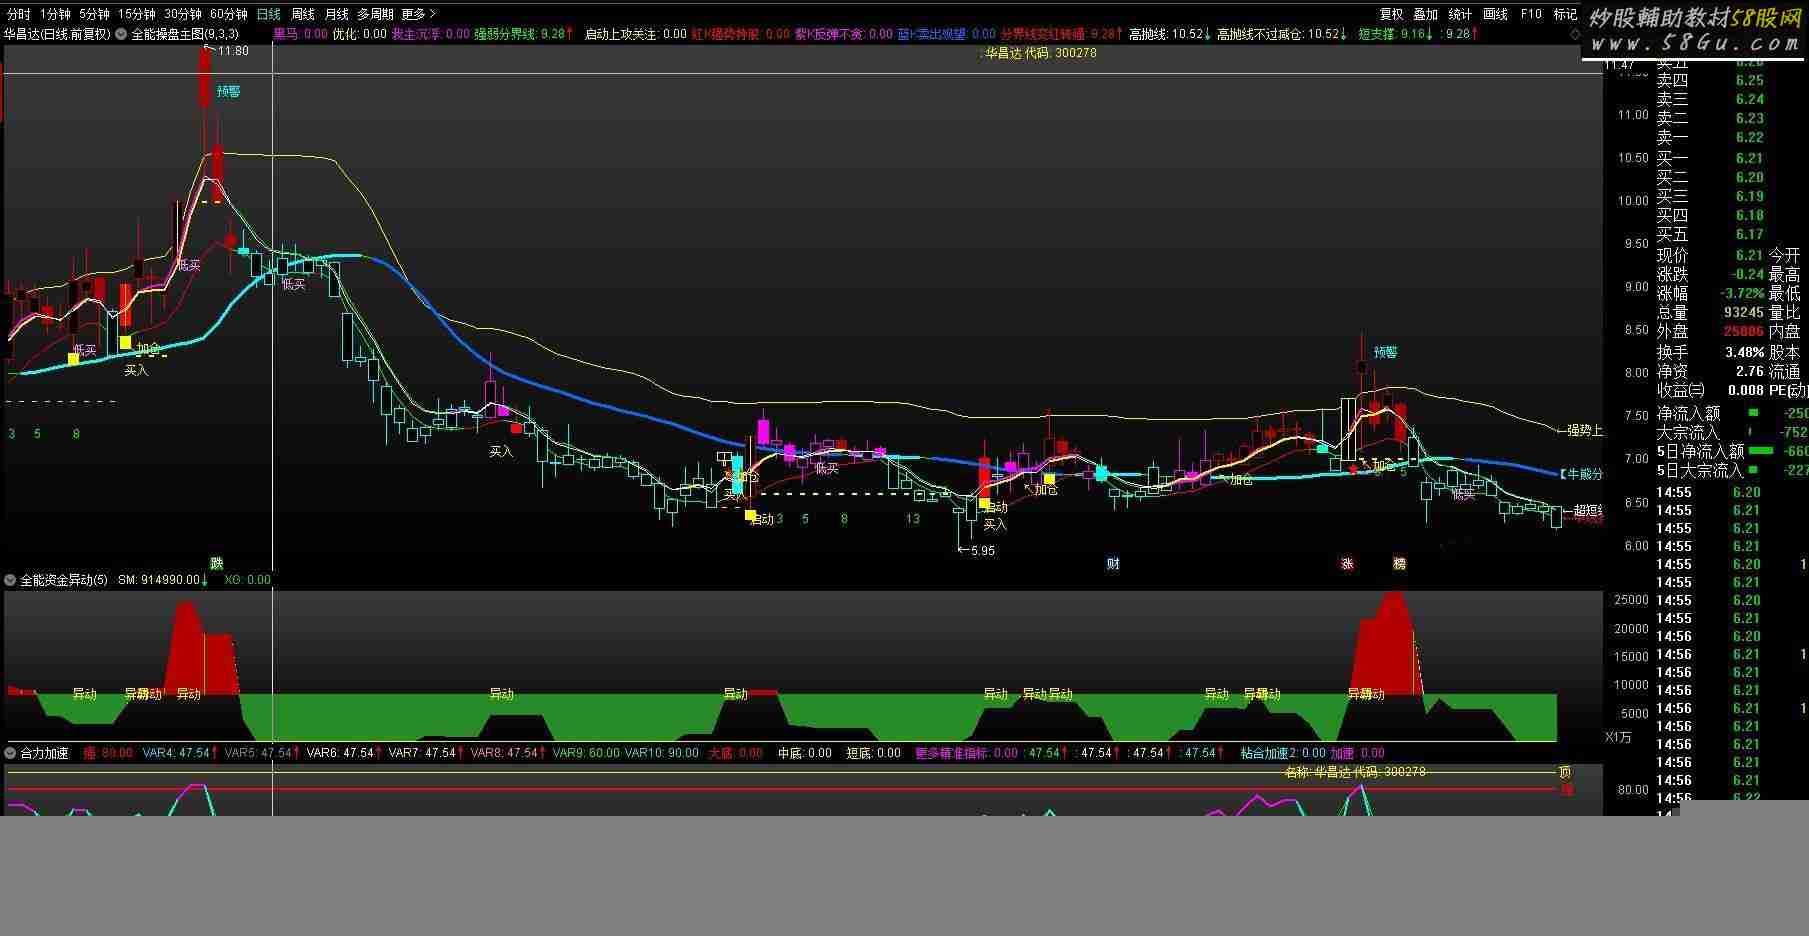The image size is (1809, 936).
Task: Click the 强势上 line label
Action: (x=1584, y=431)
